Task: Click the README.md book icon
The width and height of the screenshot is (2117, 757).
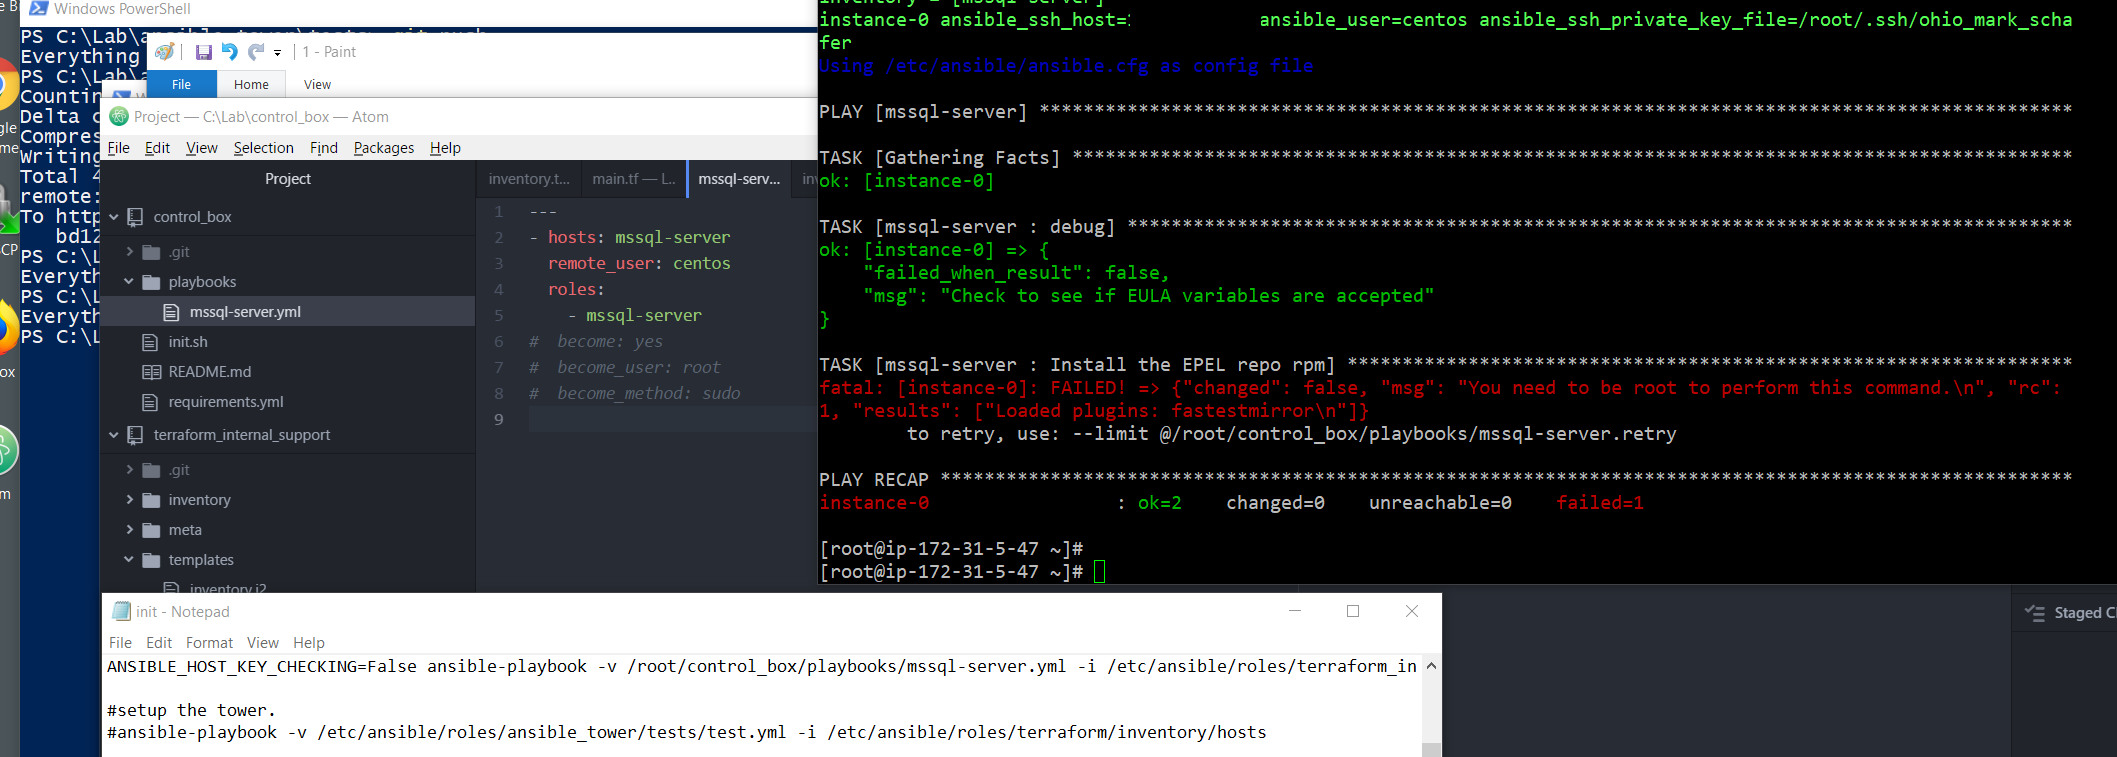Action: (151, 372)
